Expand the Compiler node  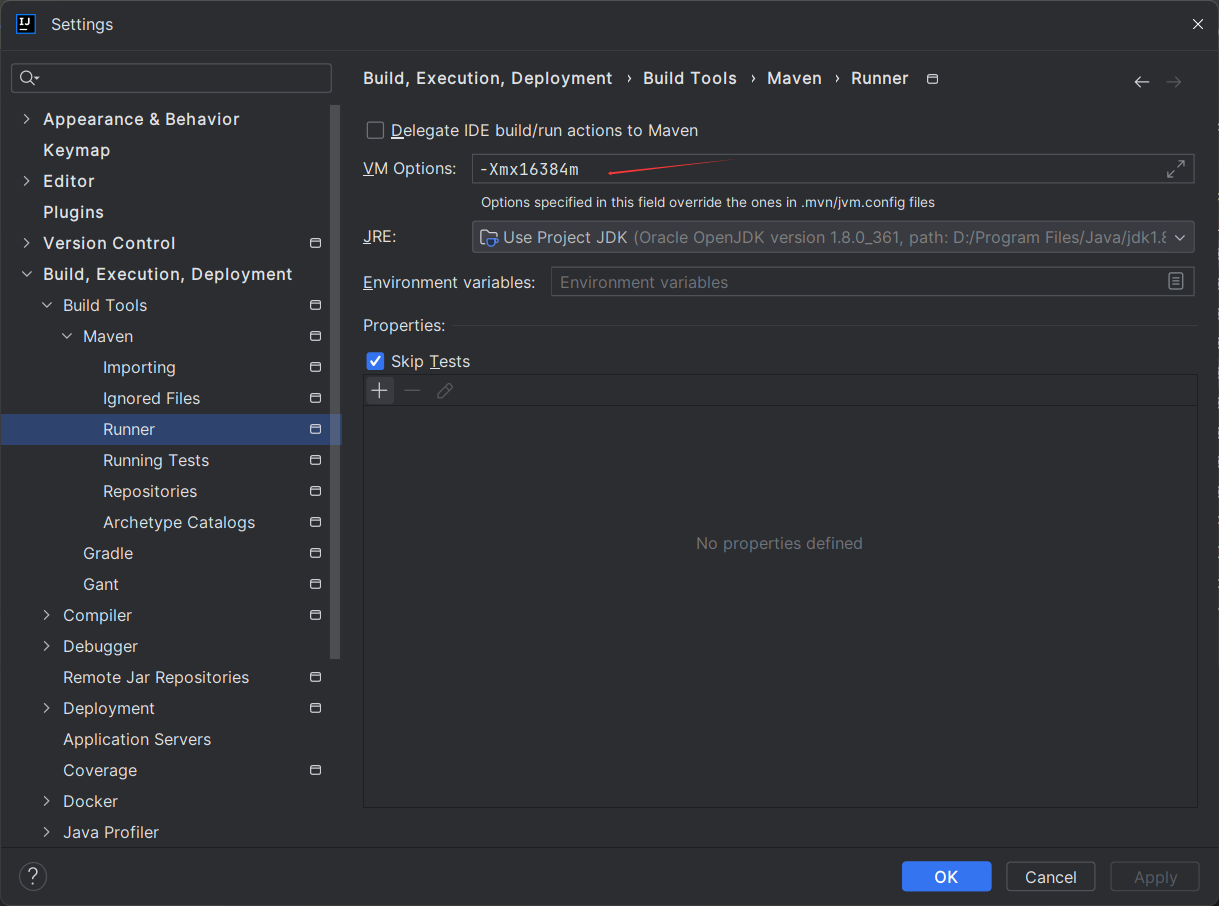[46, 615]
